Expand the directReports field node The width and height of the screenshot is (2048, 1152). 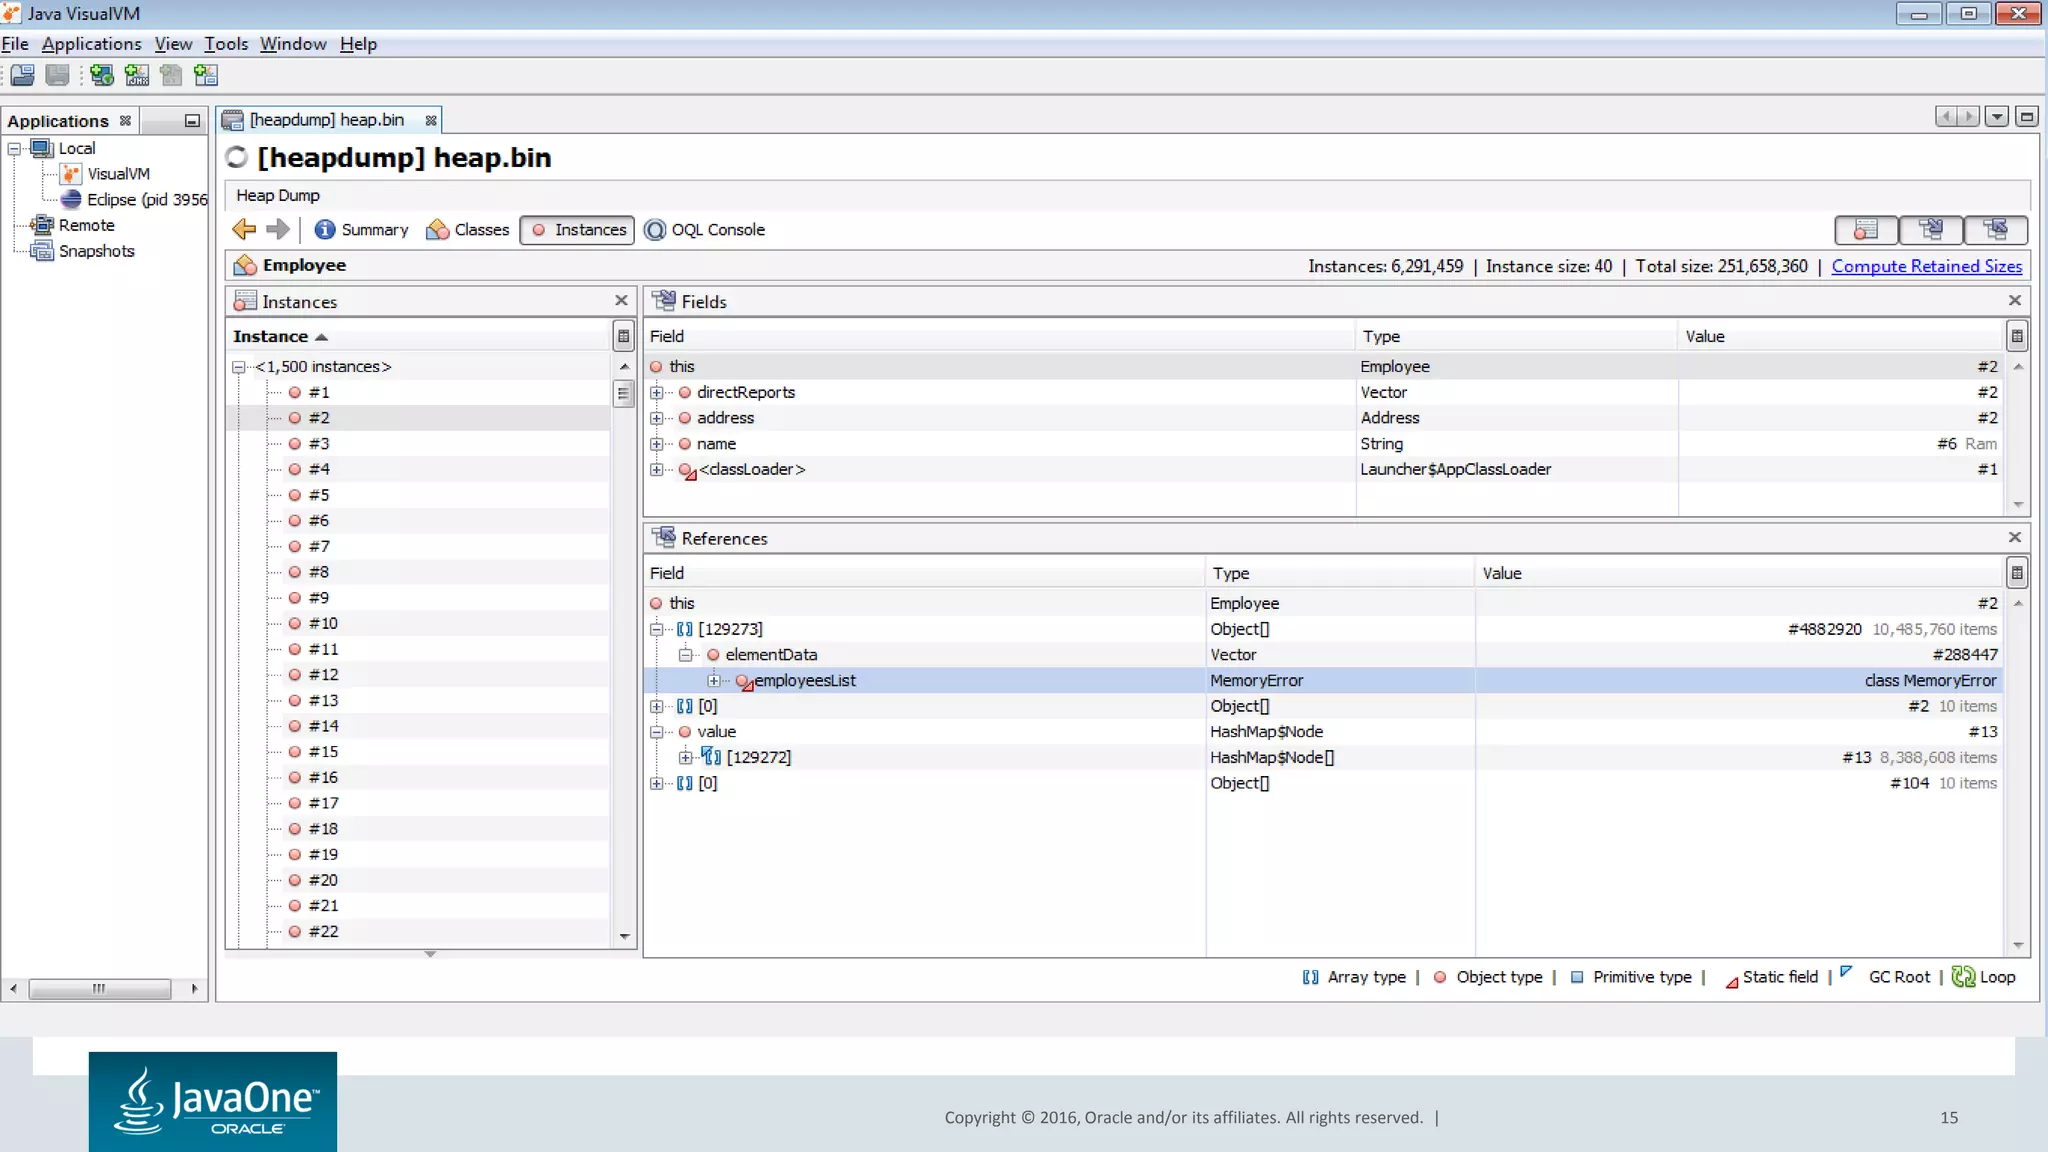pos(657,393)
